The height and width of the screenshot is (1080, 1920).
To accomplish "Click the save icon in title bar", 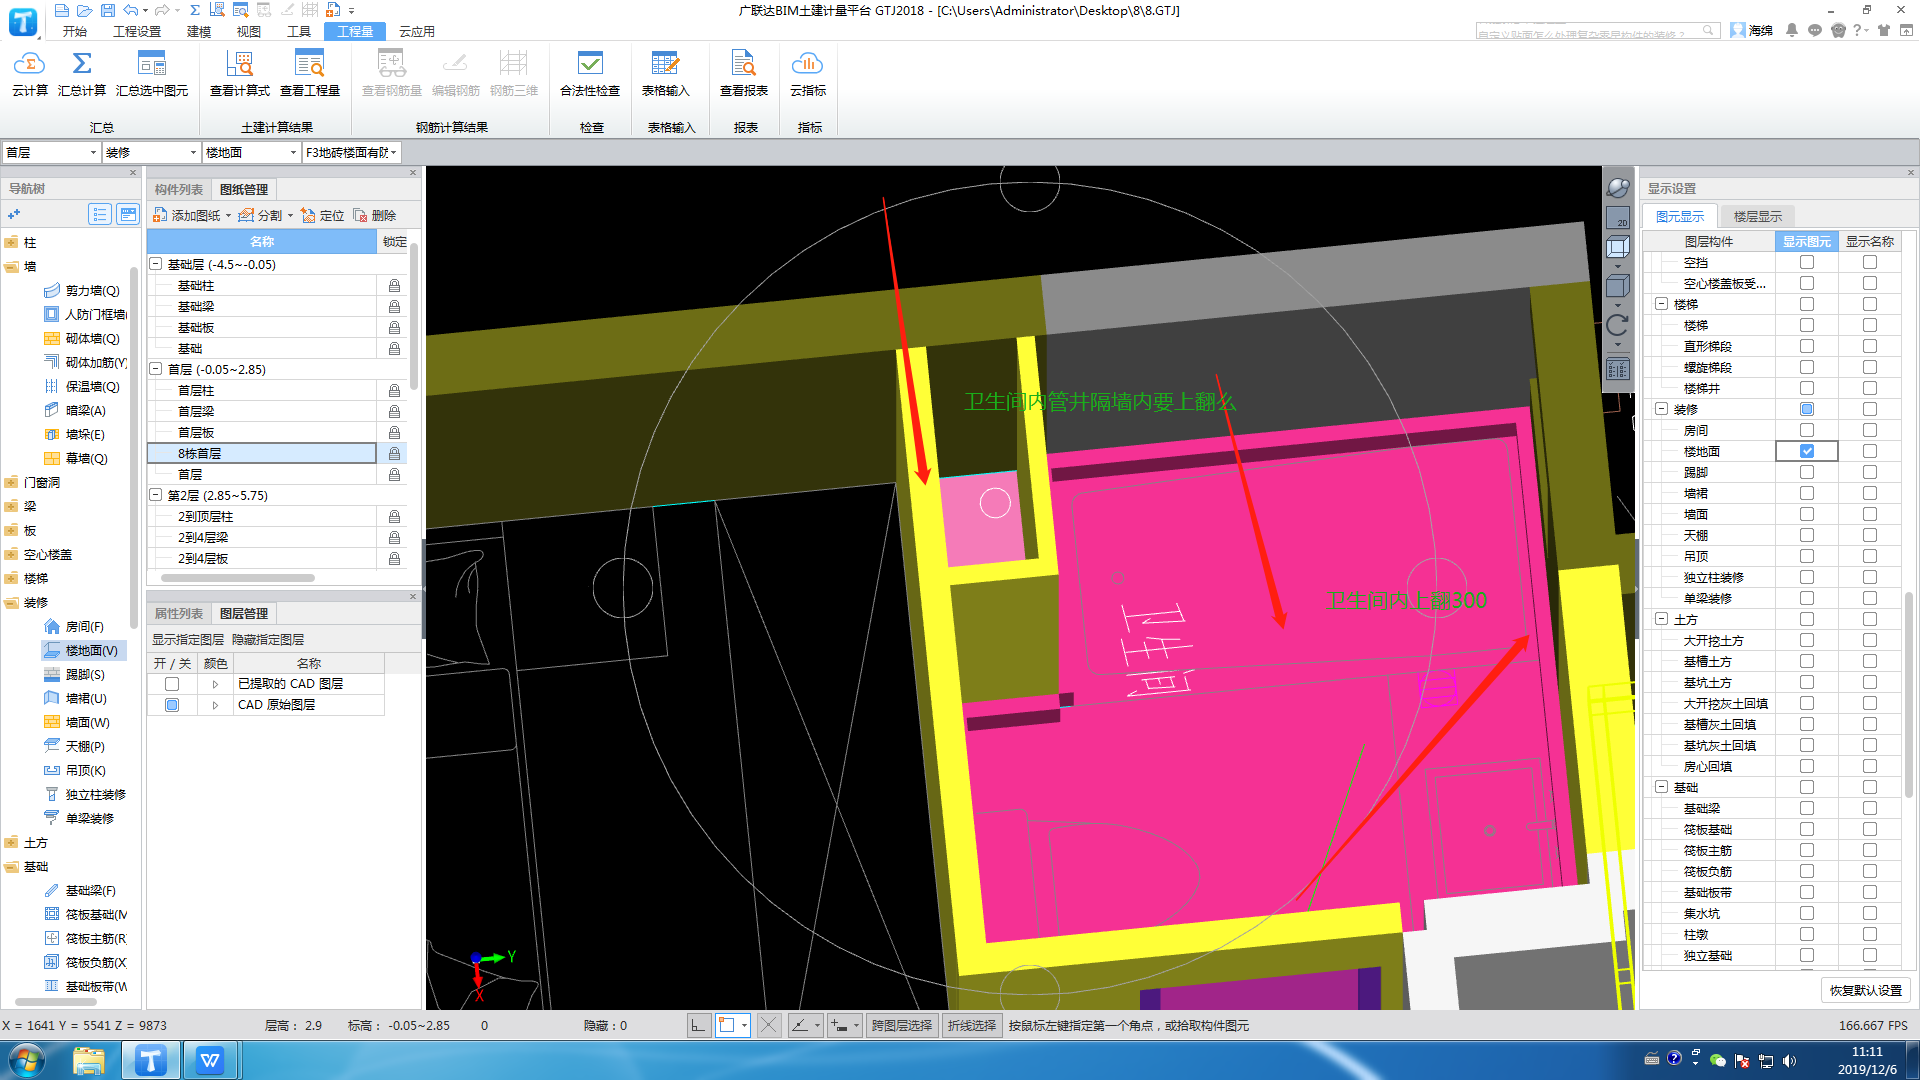I will pyautogui.click(x=107, y=10).
